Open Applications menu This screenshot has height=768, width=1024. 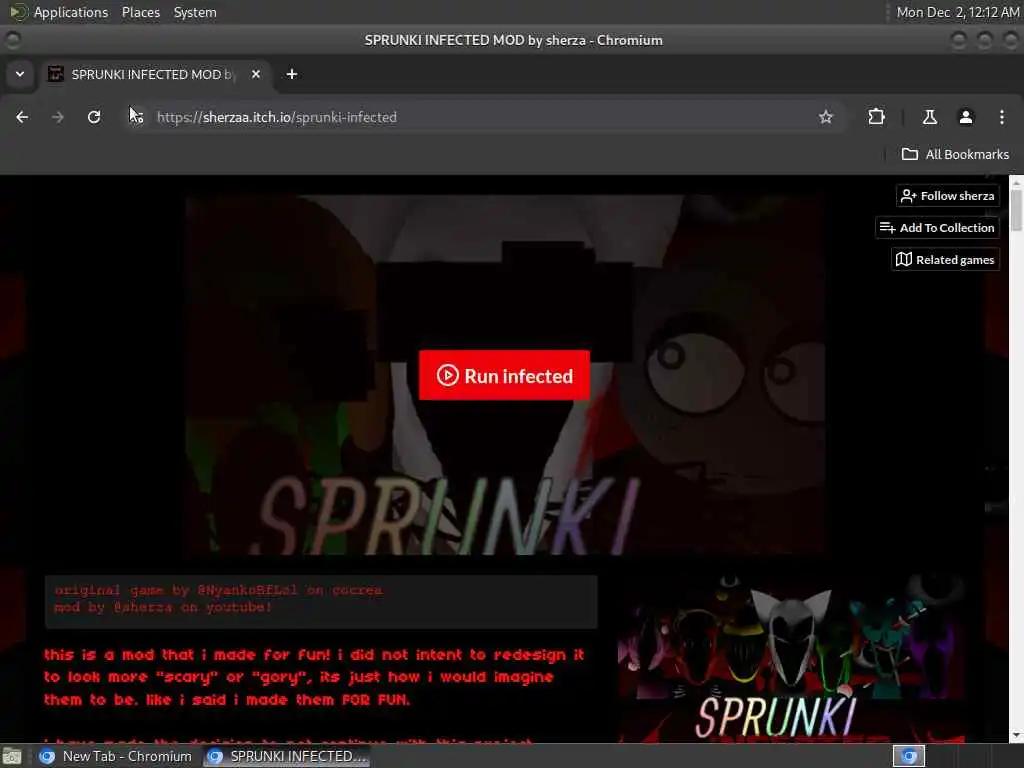click(x=71, y=12)
